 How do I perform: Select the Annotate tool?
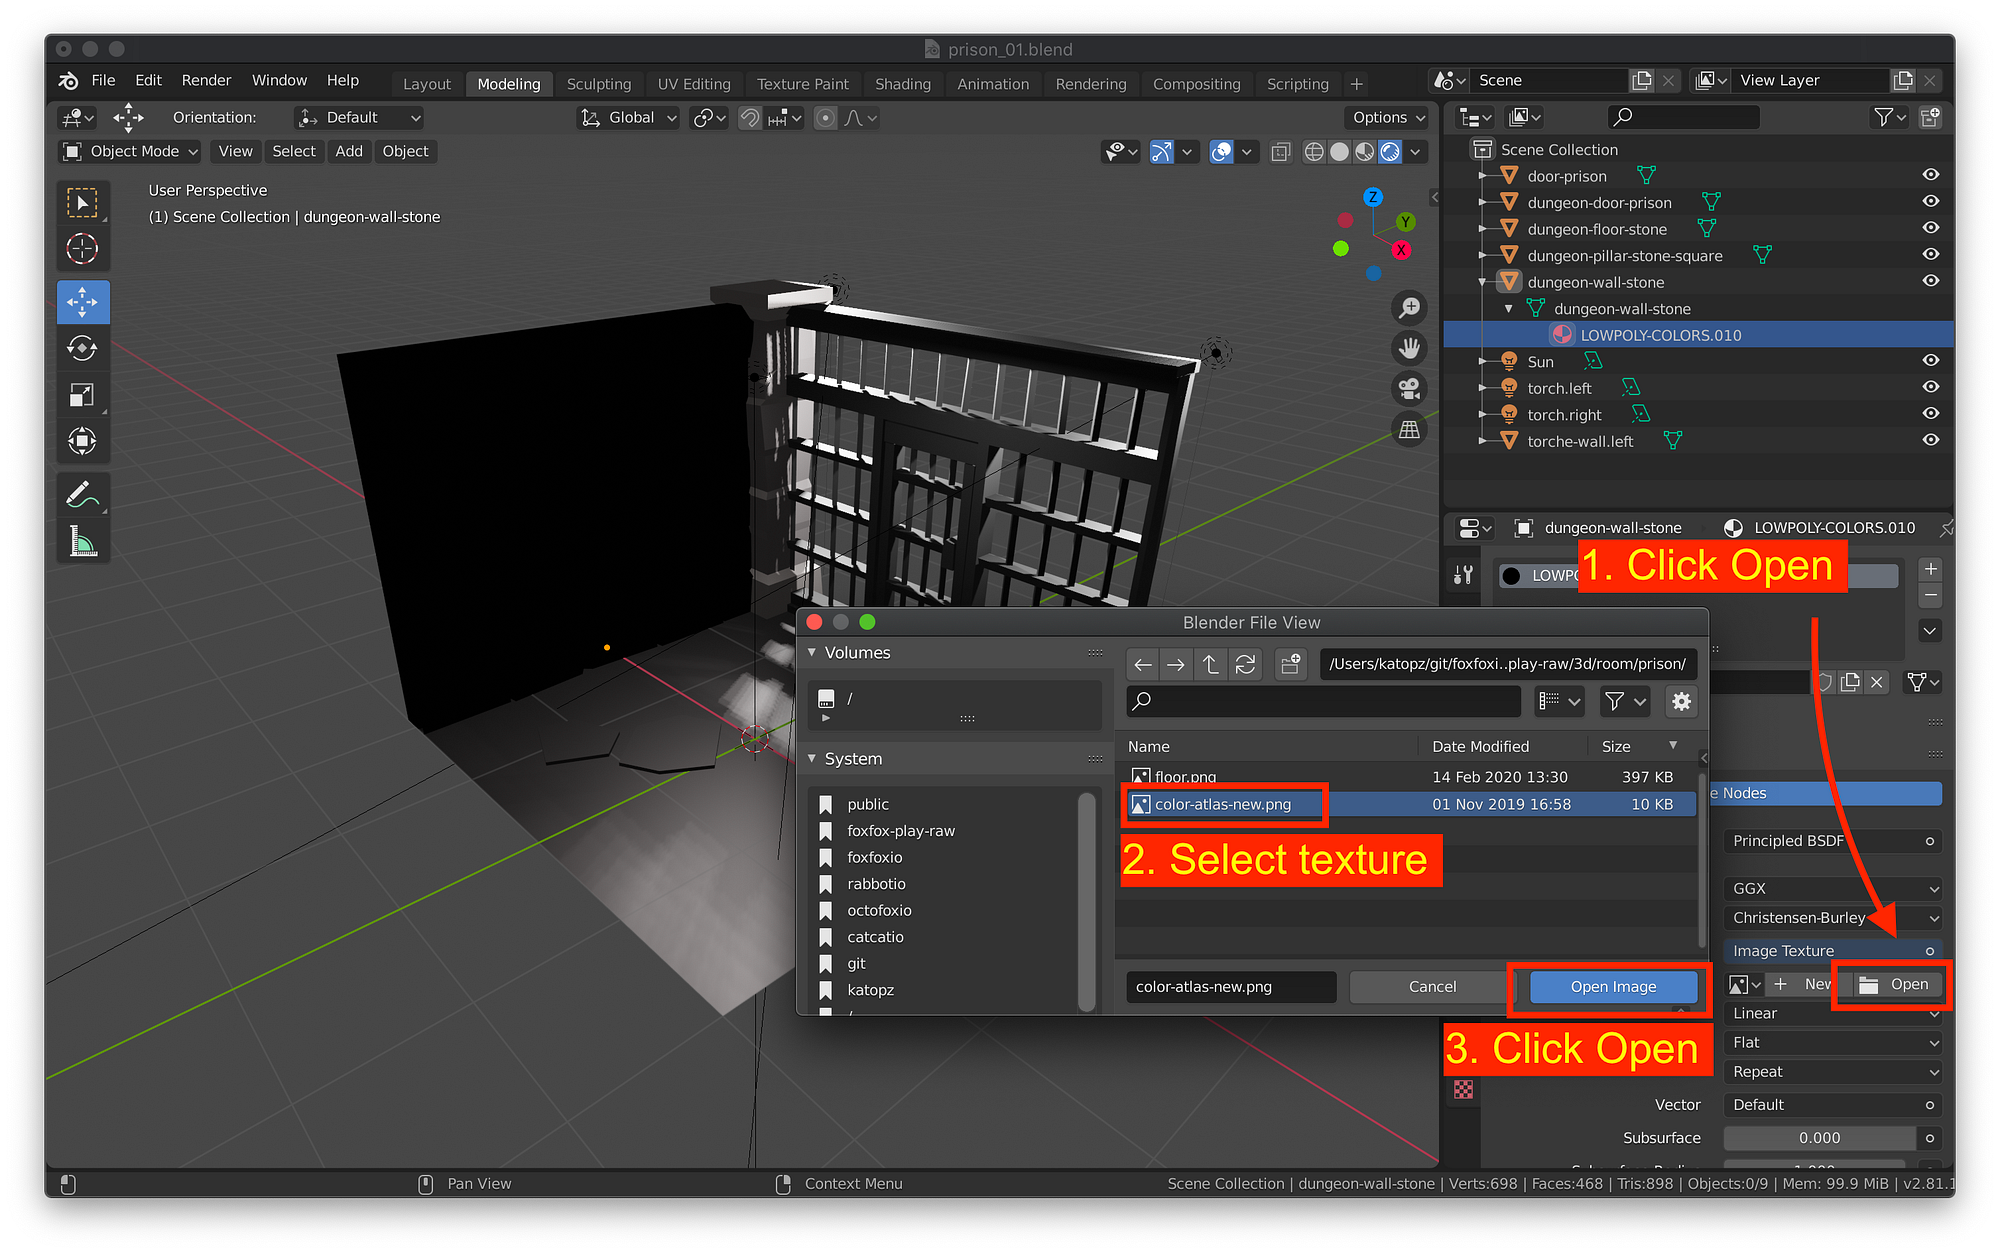pos(83,492)
